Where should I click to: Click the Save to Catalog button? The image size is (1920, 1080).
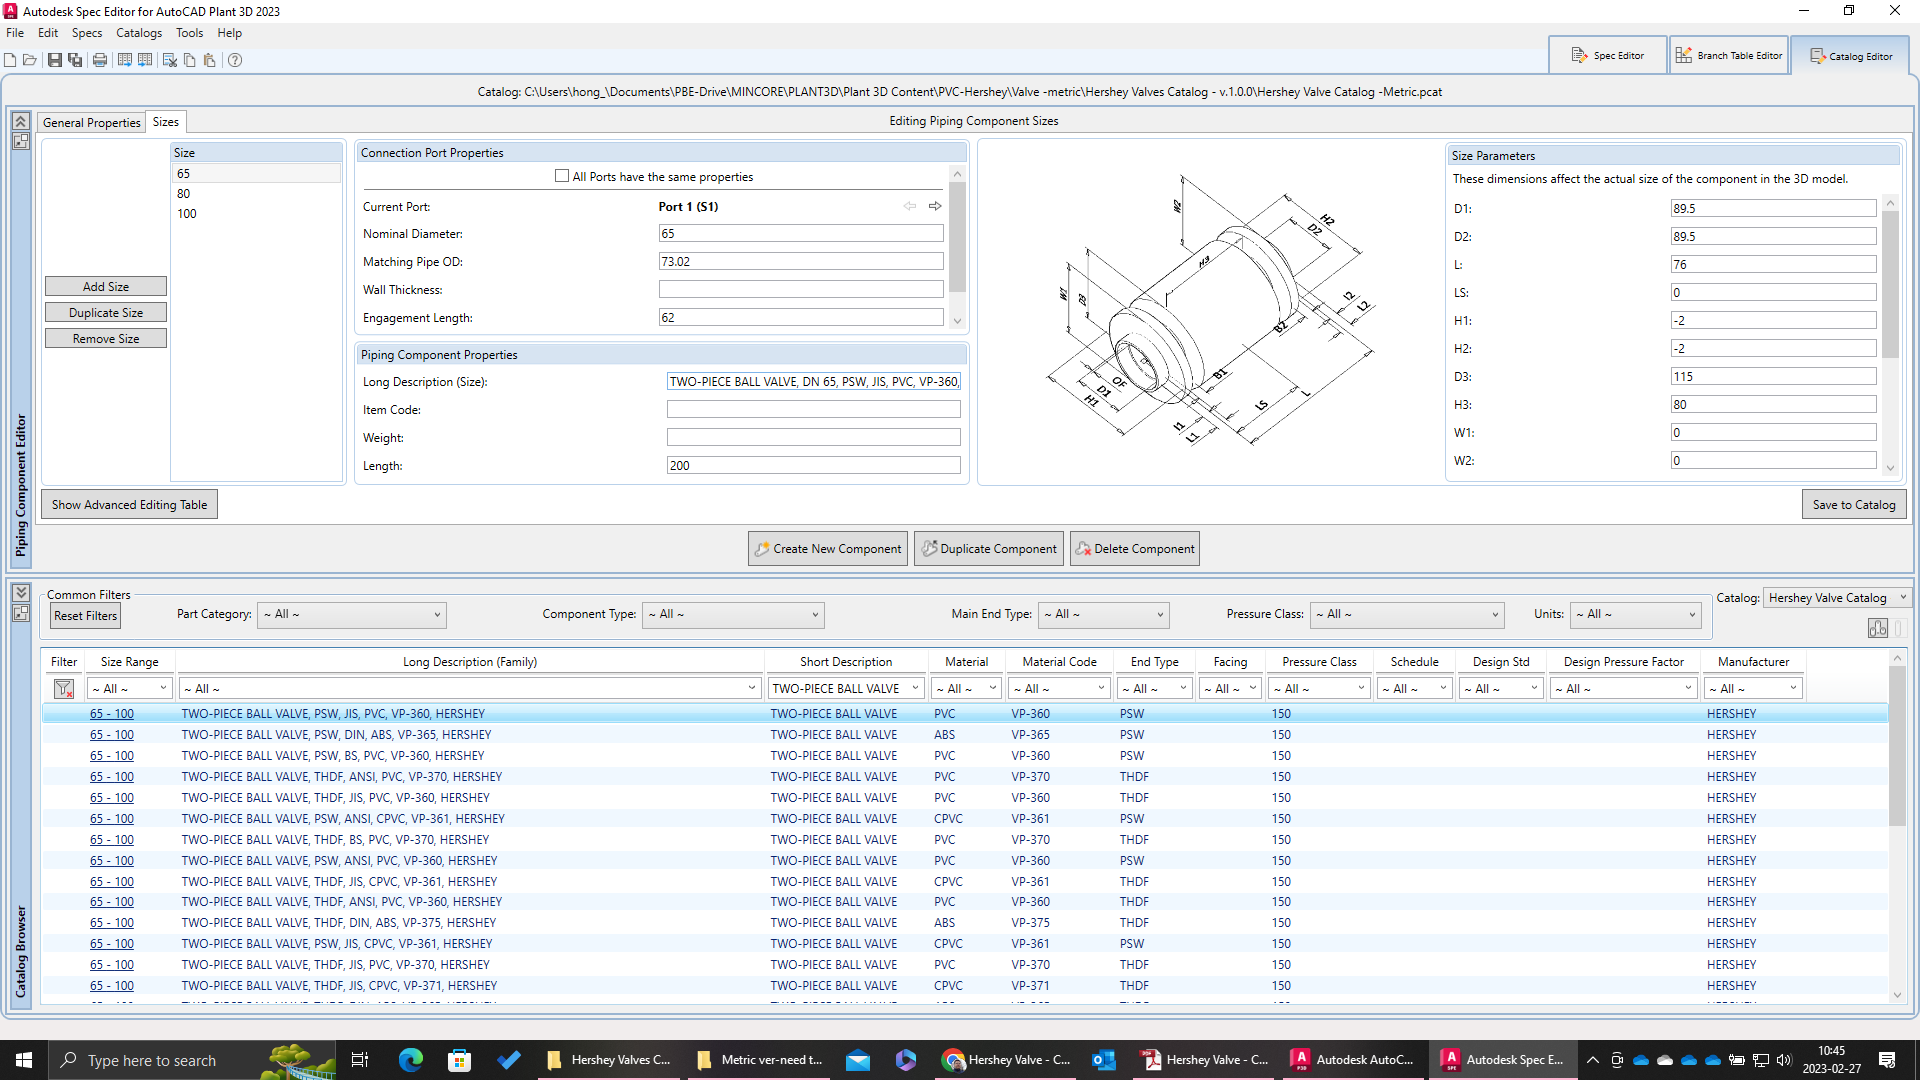pos(1853,505)
